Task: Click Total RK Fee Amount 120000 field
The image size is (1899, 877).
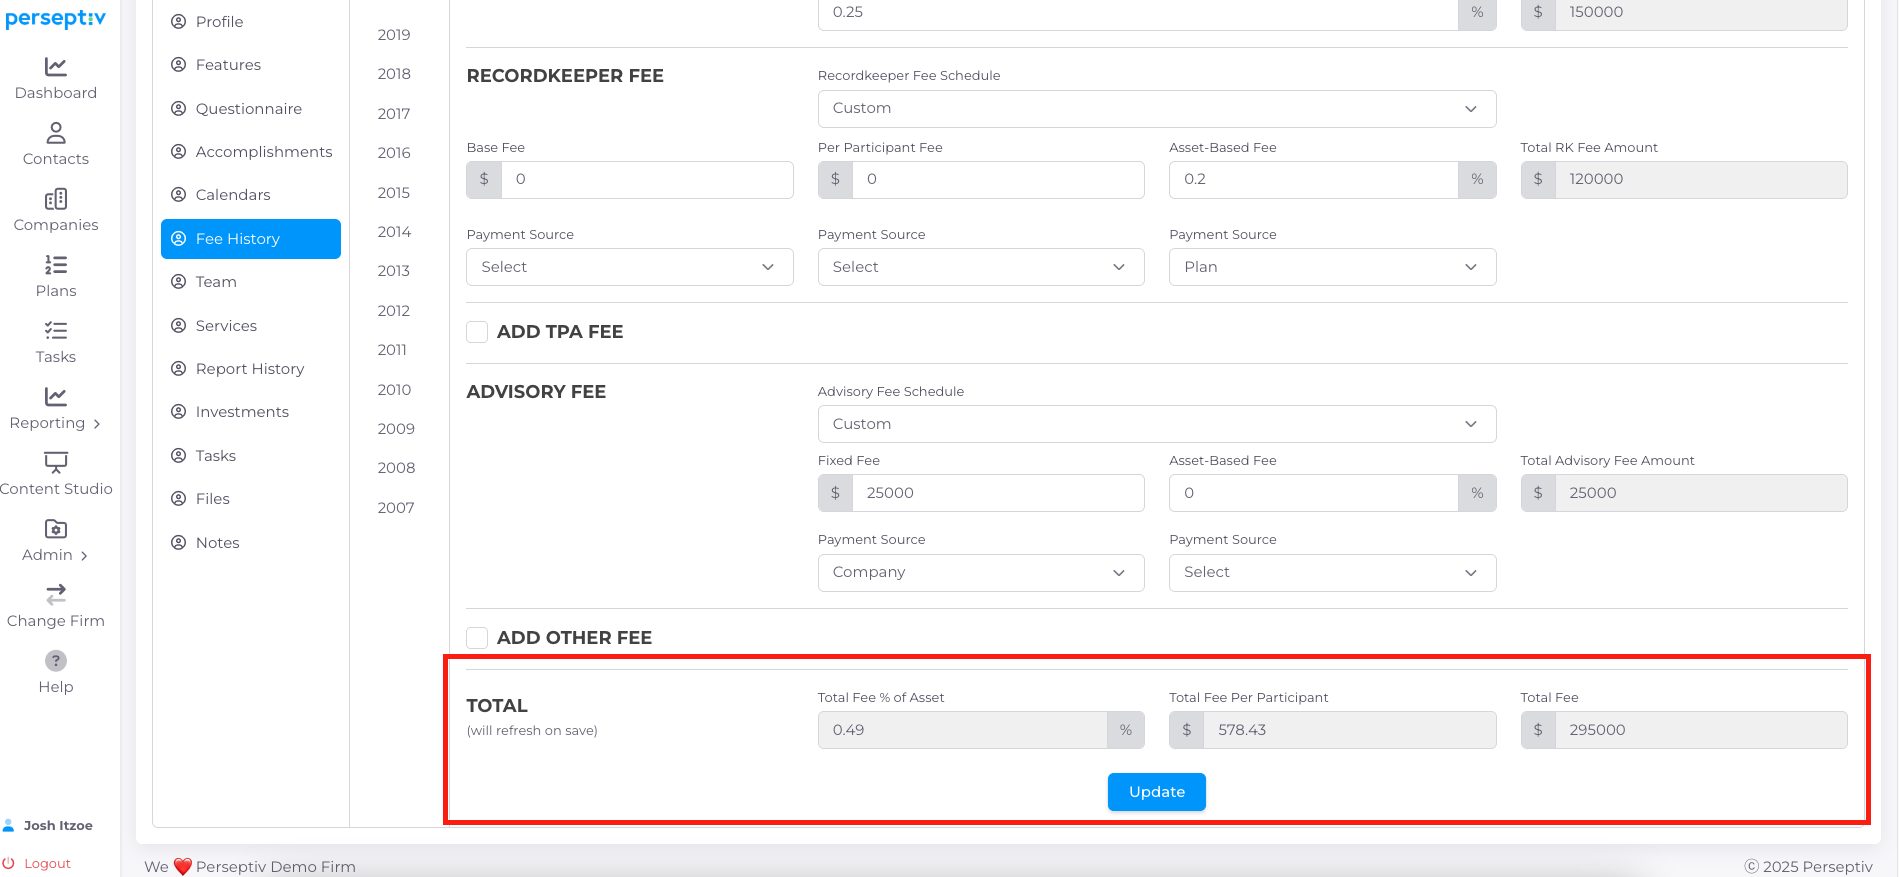Action: (1701, 180)
